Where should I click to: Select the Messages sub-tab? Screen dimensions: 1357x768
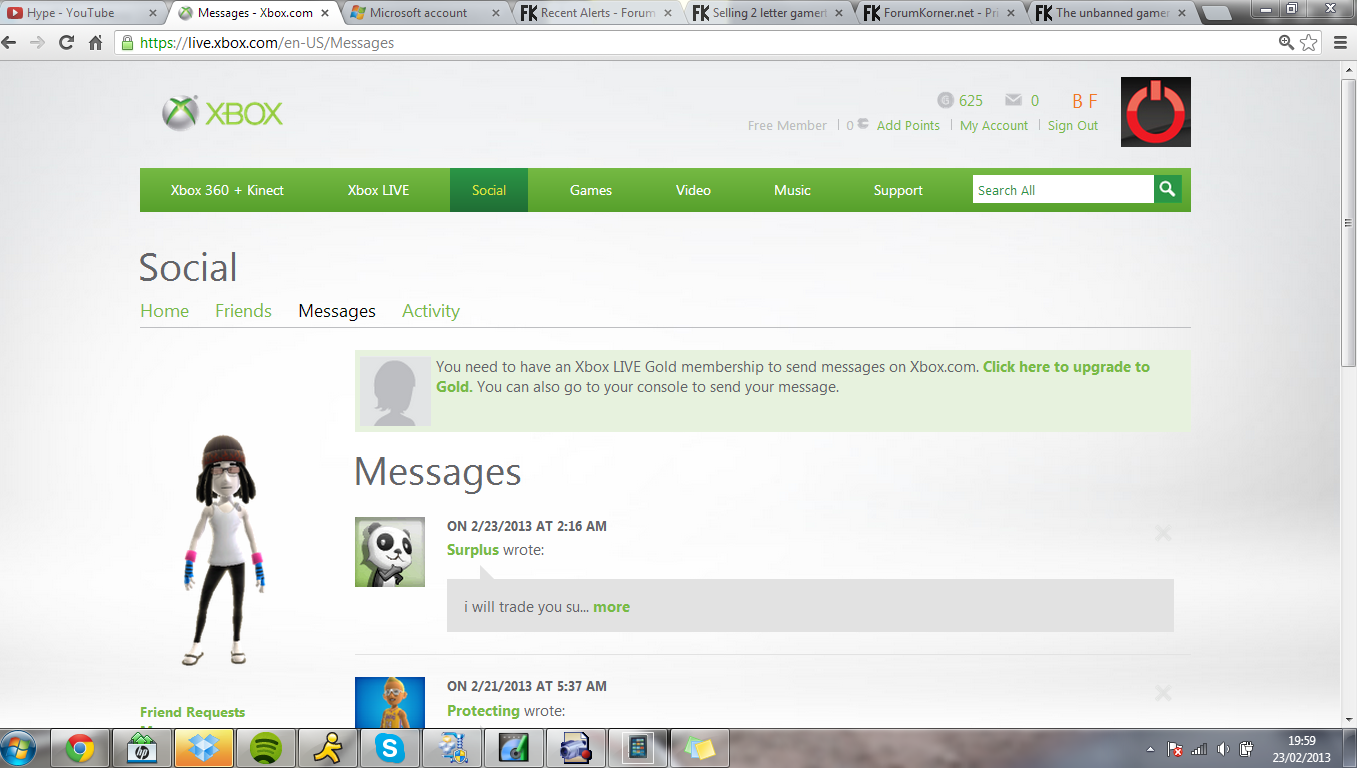tap(337, 311)
